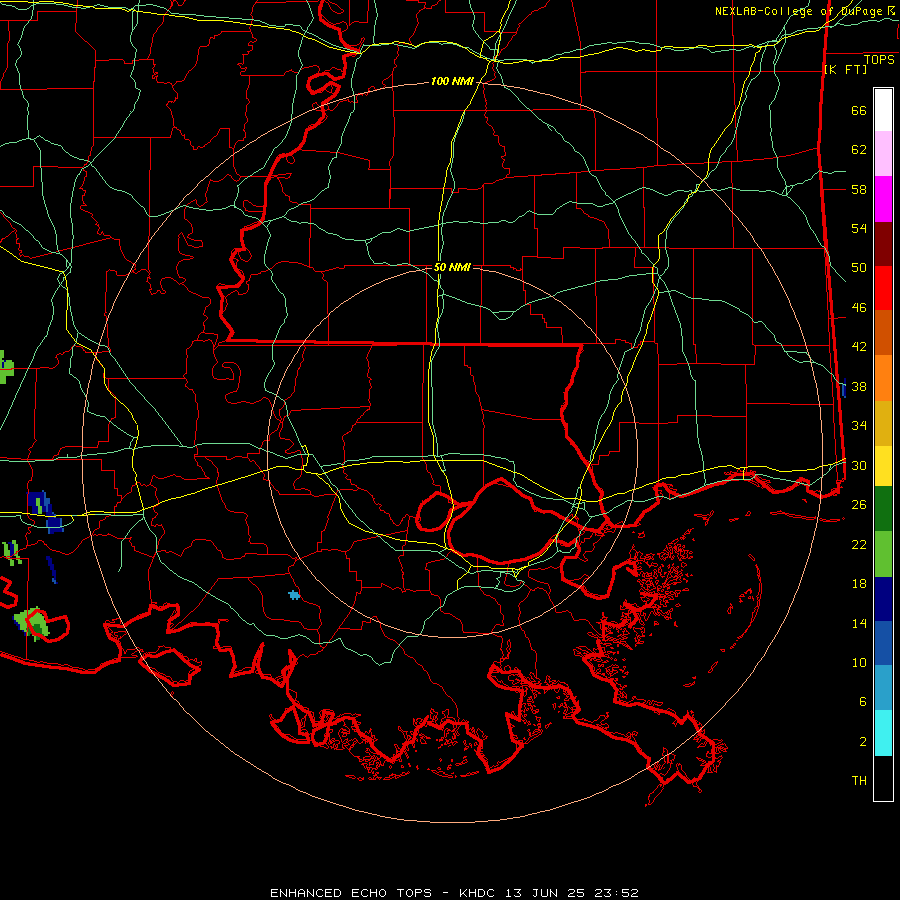Click the black TH threshold swatch
The height and width of the screenshot is (900, 900).
[883, 778]
